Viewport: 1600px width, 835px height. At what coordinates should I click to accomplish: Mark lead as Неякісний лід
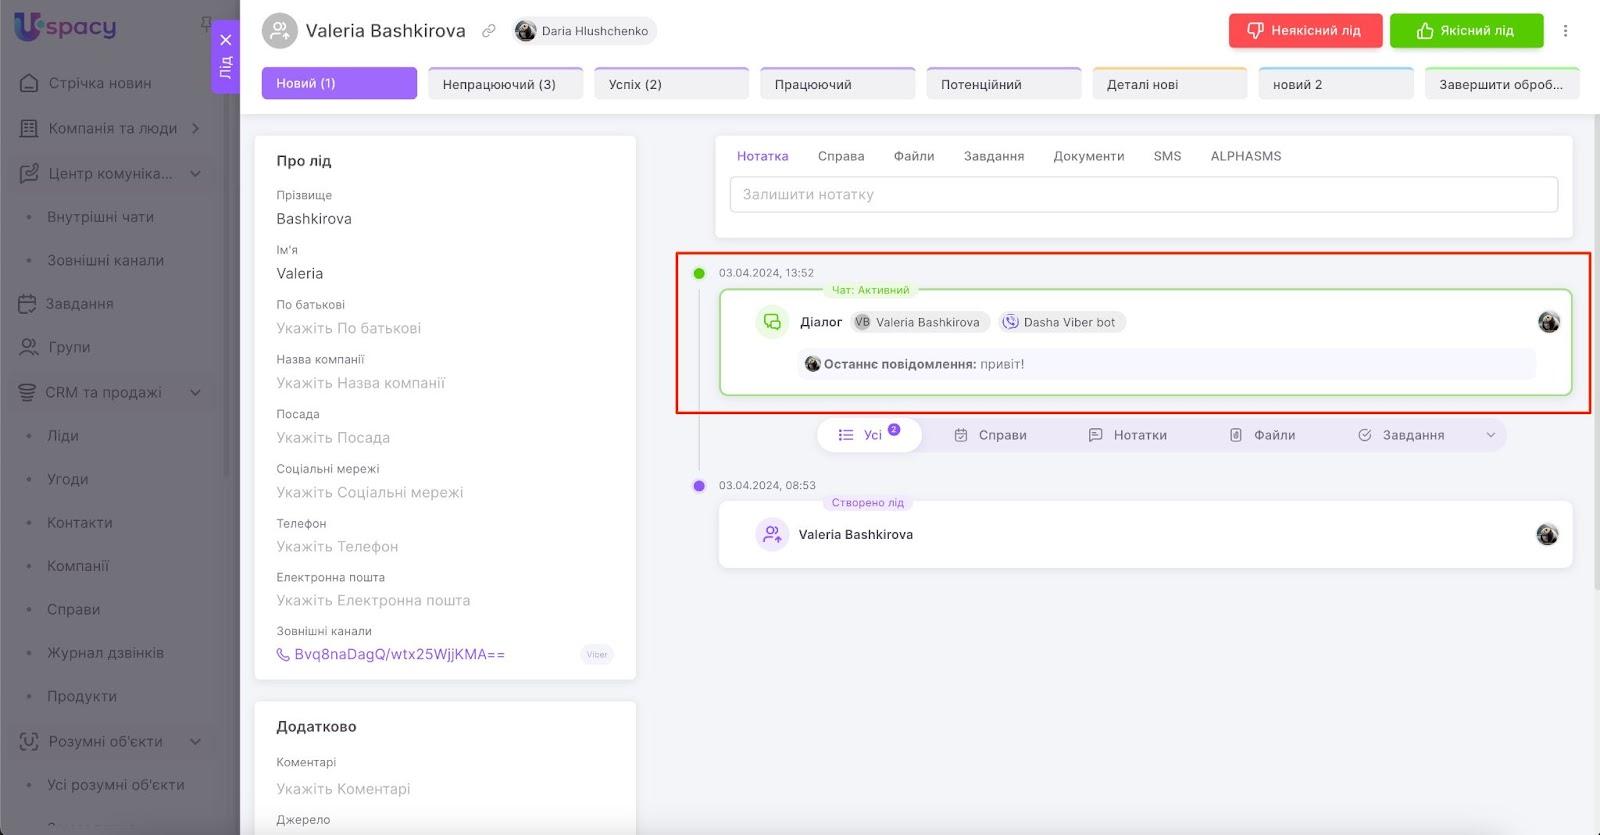coord(1305,31)
